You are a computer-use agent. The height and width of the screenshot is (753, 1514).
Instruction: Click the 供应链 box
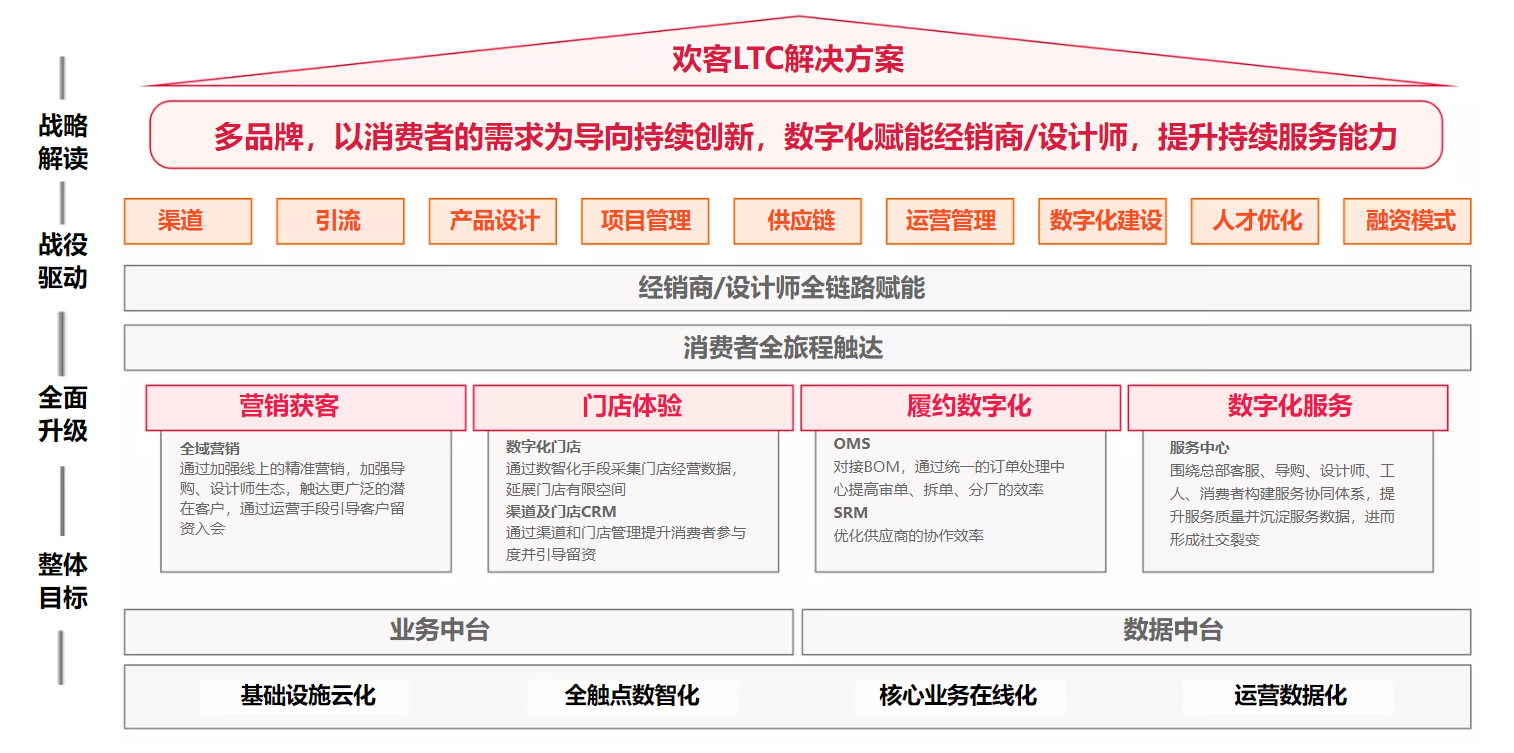click(797, 221)
